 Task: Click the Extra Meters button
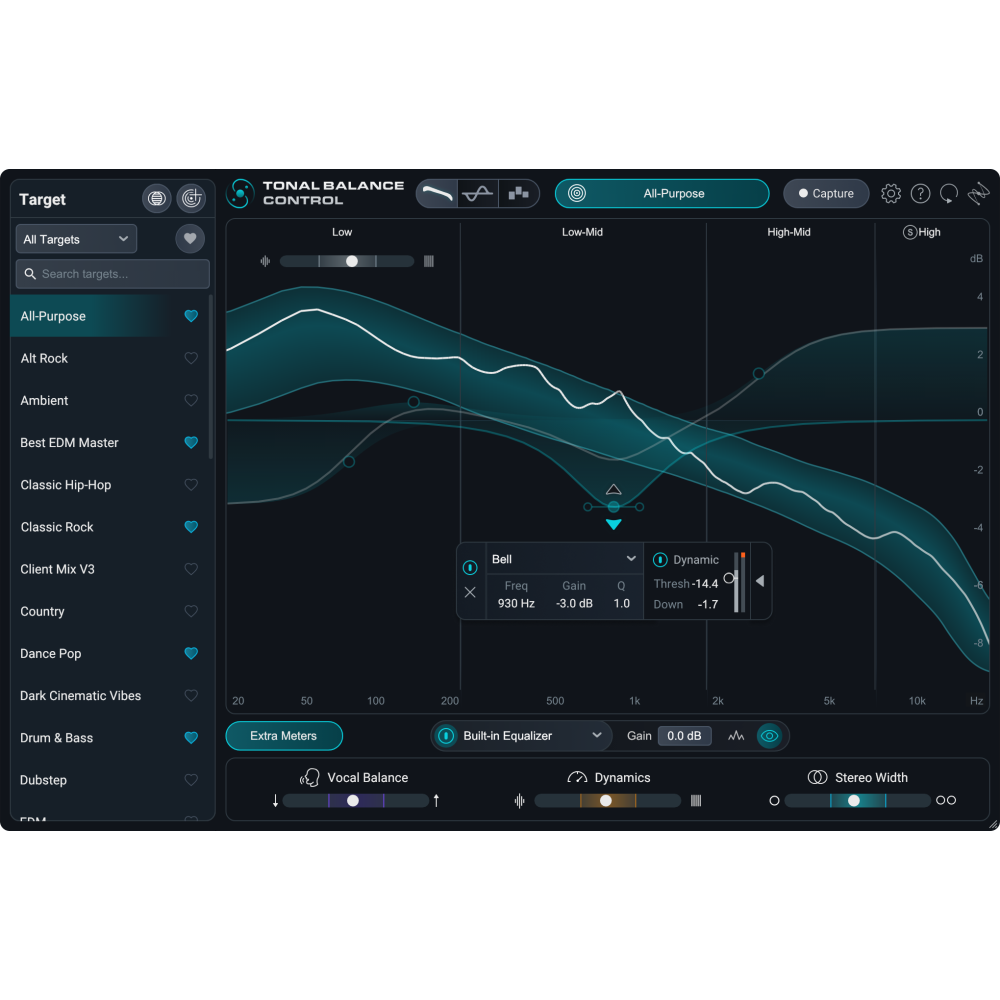[283, 735]
